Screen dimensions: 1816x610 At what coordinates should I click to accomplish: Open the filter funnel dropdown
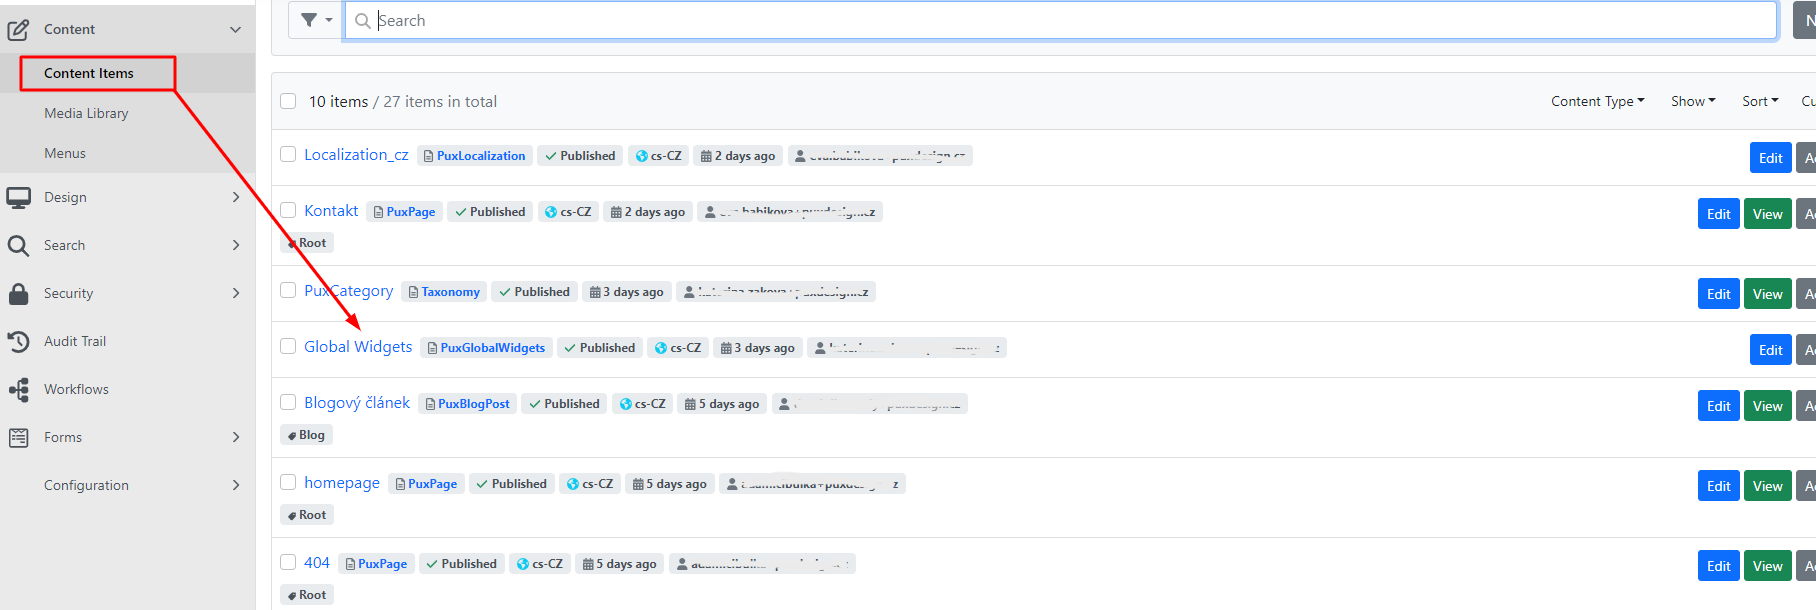point(316,20)
